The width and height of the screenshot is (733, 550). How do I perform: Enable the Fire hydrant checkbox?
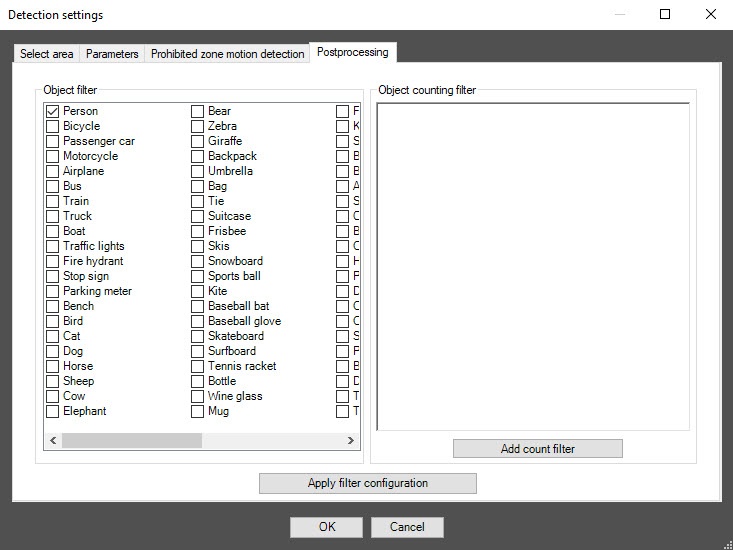pos(52,261)
